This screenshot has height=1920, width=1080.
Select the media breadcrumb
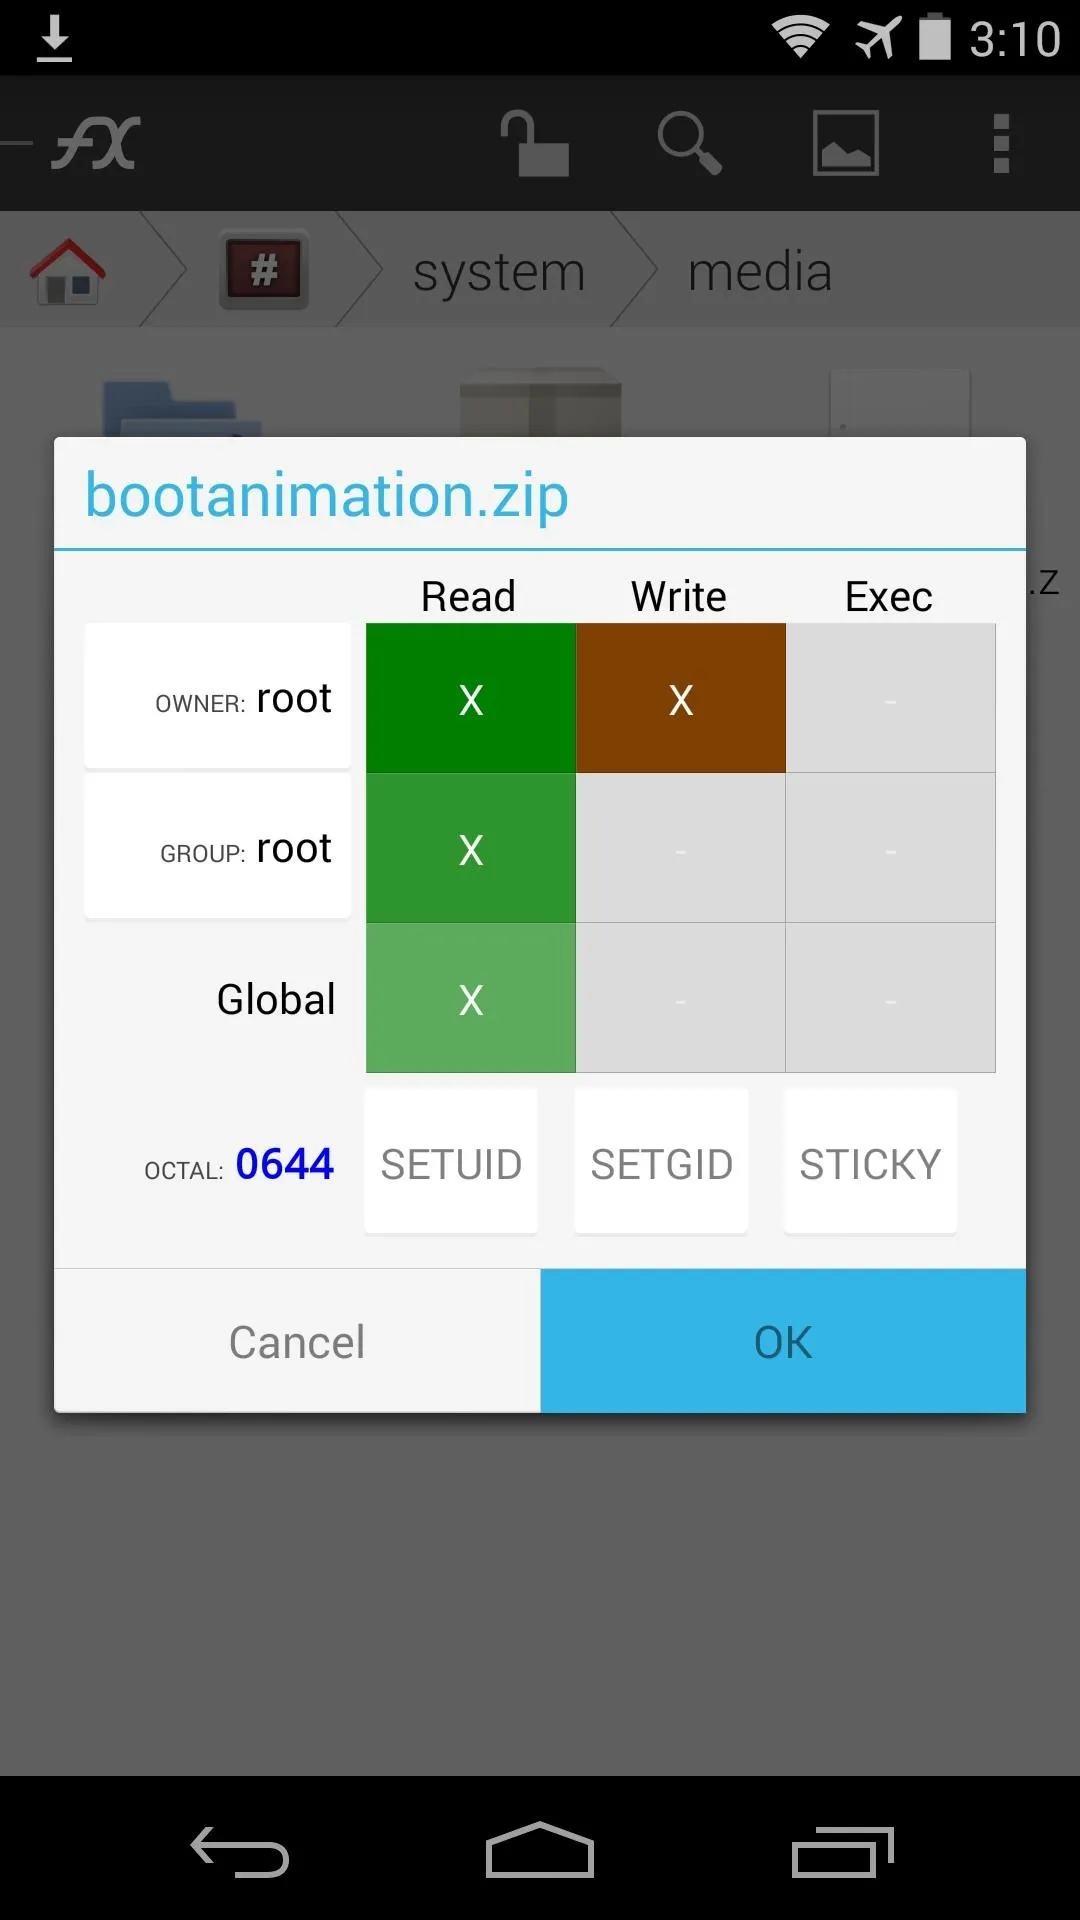pyautogui.click(x=760, y=271)
